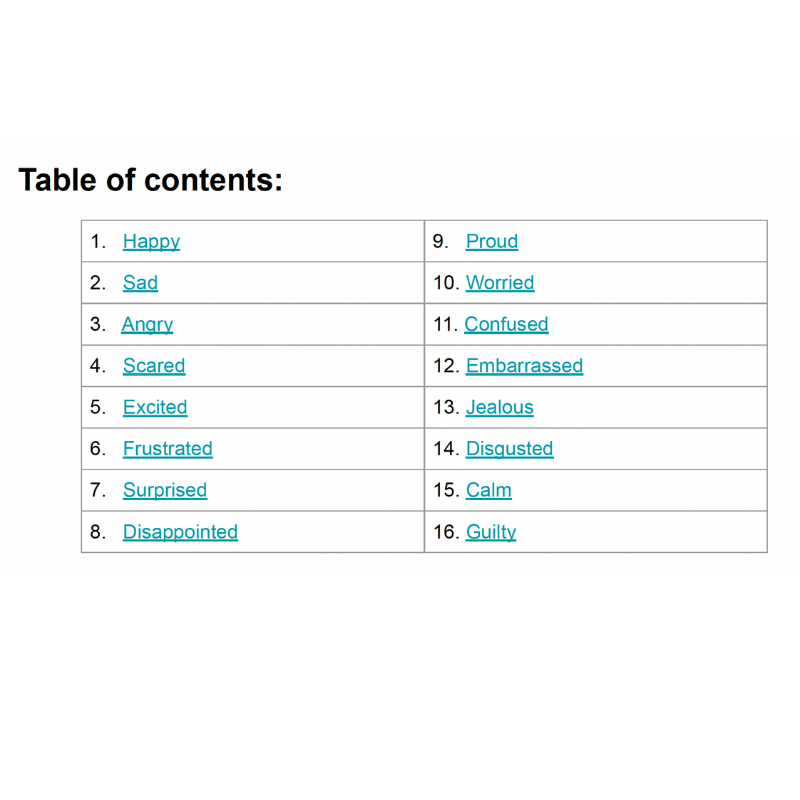The width and height of the screenshot is (800, 800).
Task: Open the Jealous link
Action: click(500, 407)
